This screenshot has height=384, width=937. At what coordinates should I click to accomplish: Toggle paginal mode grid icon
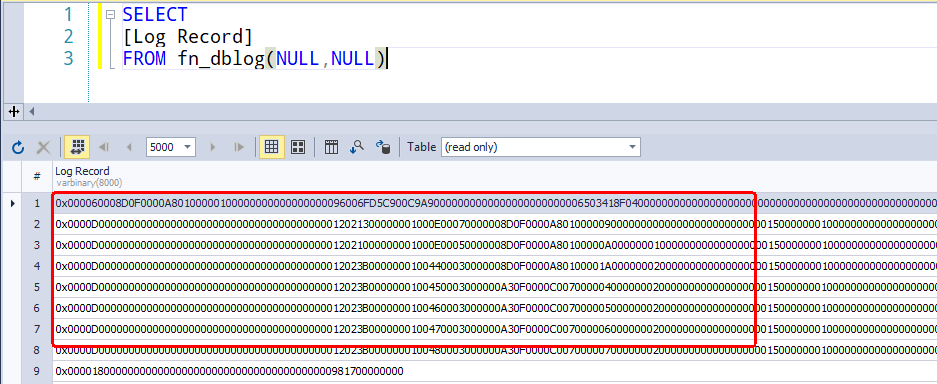(x=76, y=147)
